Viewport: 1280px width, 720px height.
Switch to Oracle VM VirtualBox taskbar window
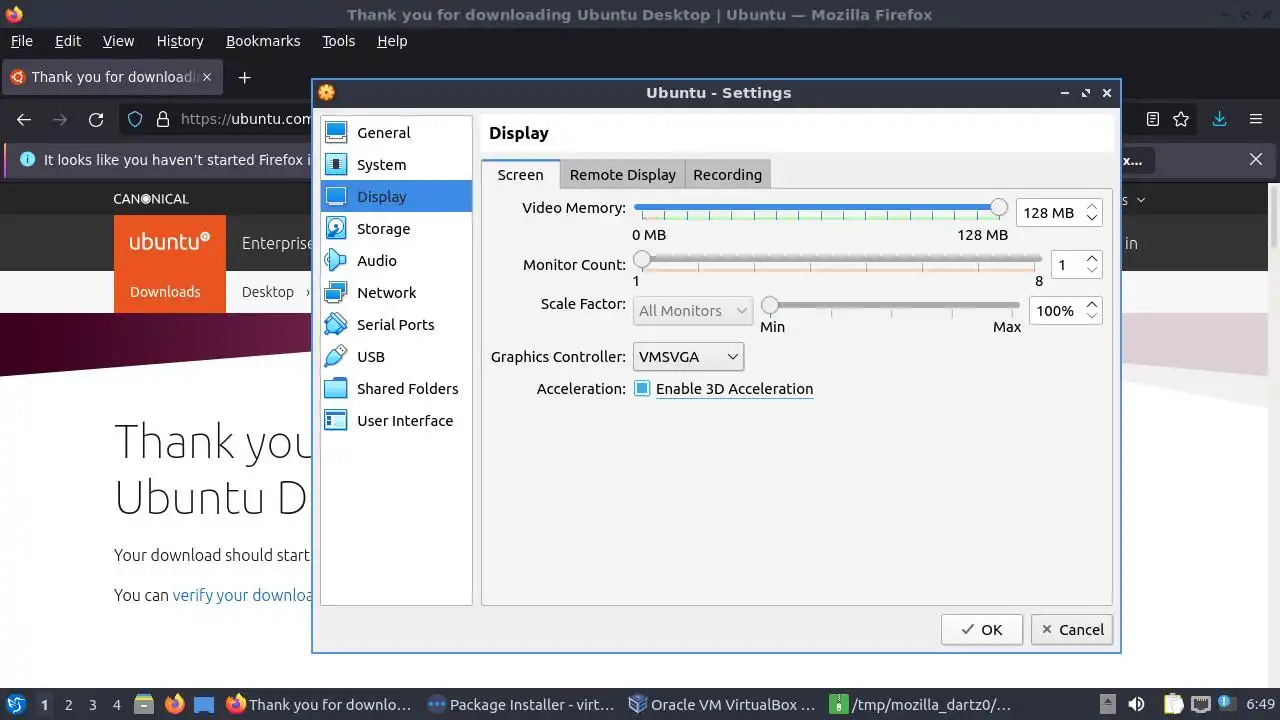pyautogui.click(x=722, y=704)
